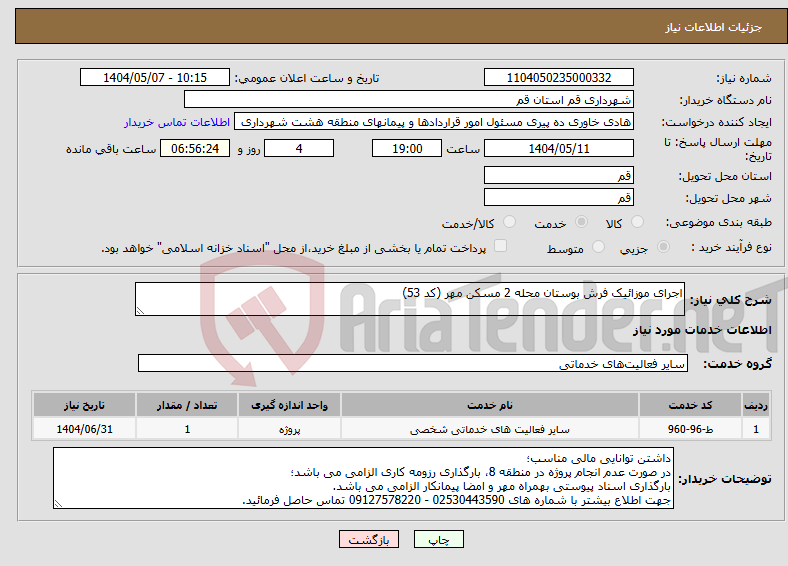Screen dimensions: 788x566
Task: Click the تاریخ نیاز column header
Action: [84, 405]
